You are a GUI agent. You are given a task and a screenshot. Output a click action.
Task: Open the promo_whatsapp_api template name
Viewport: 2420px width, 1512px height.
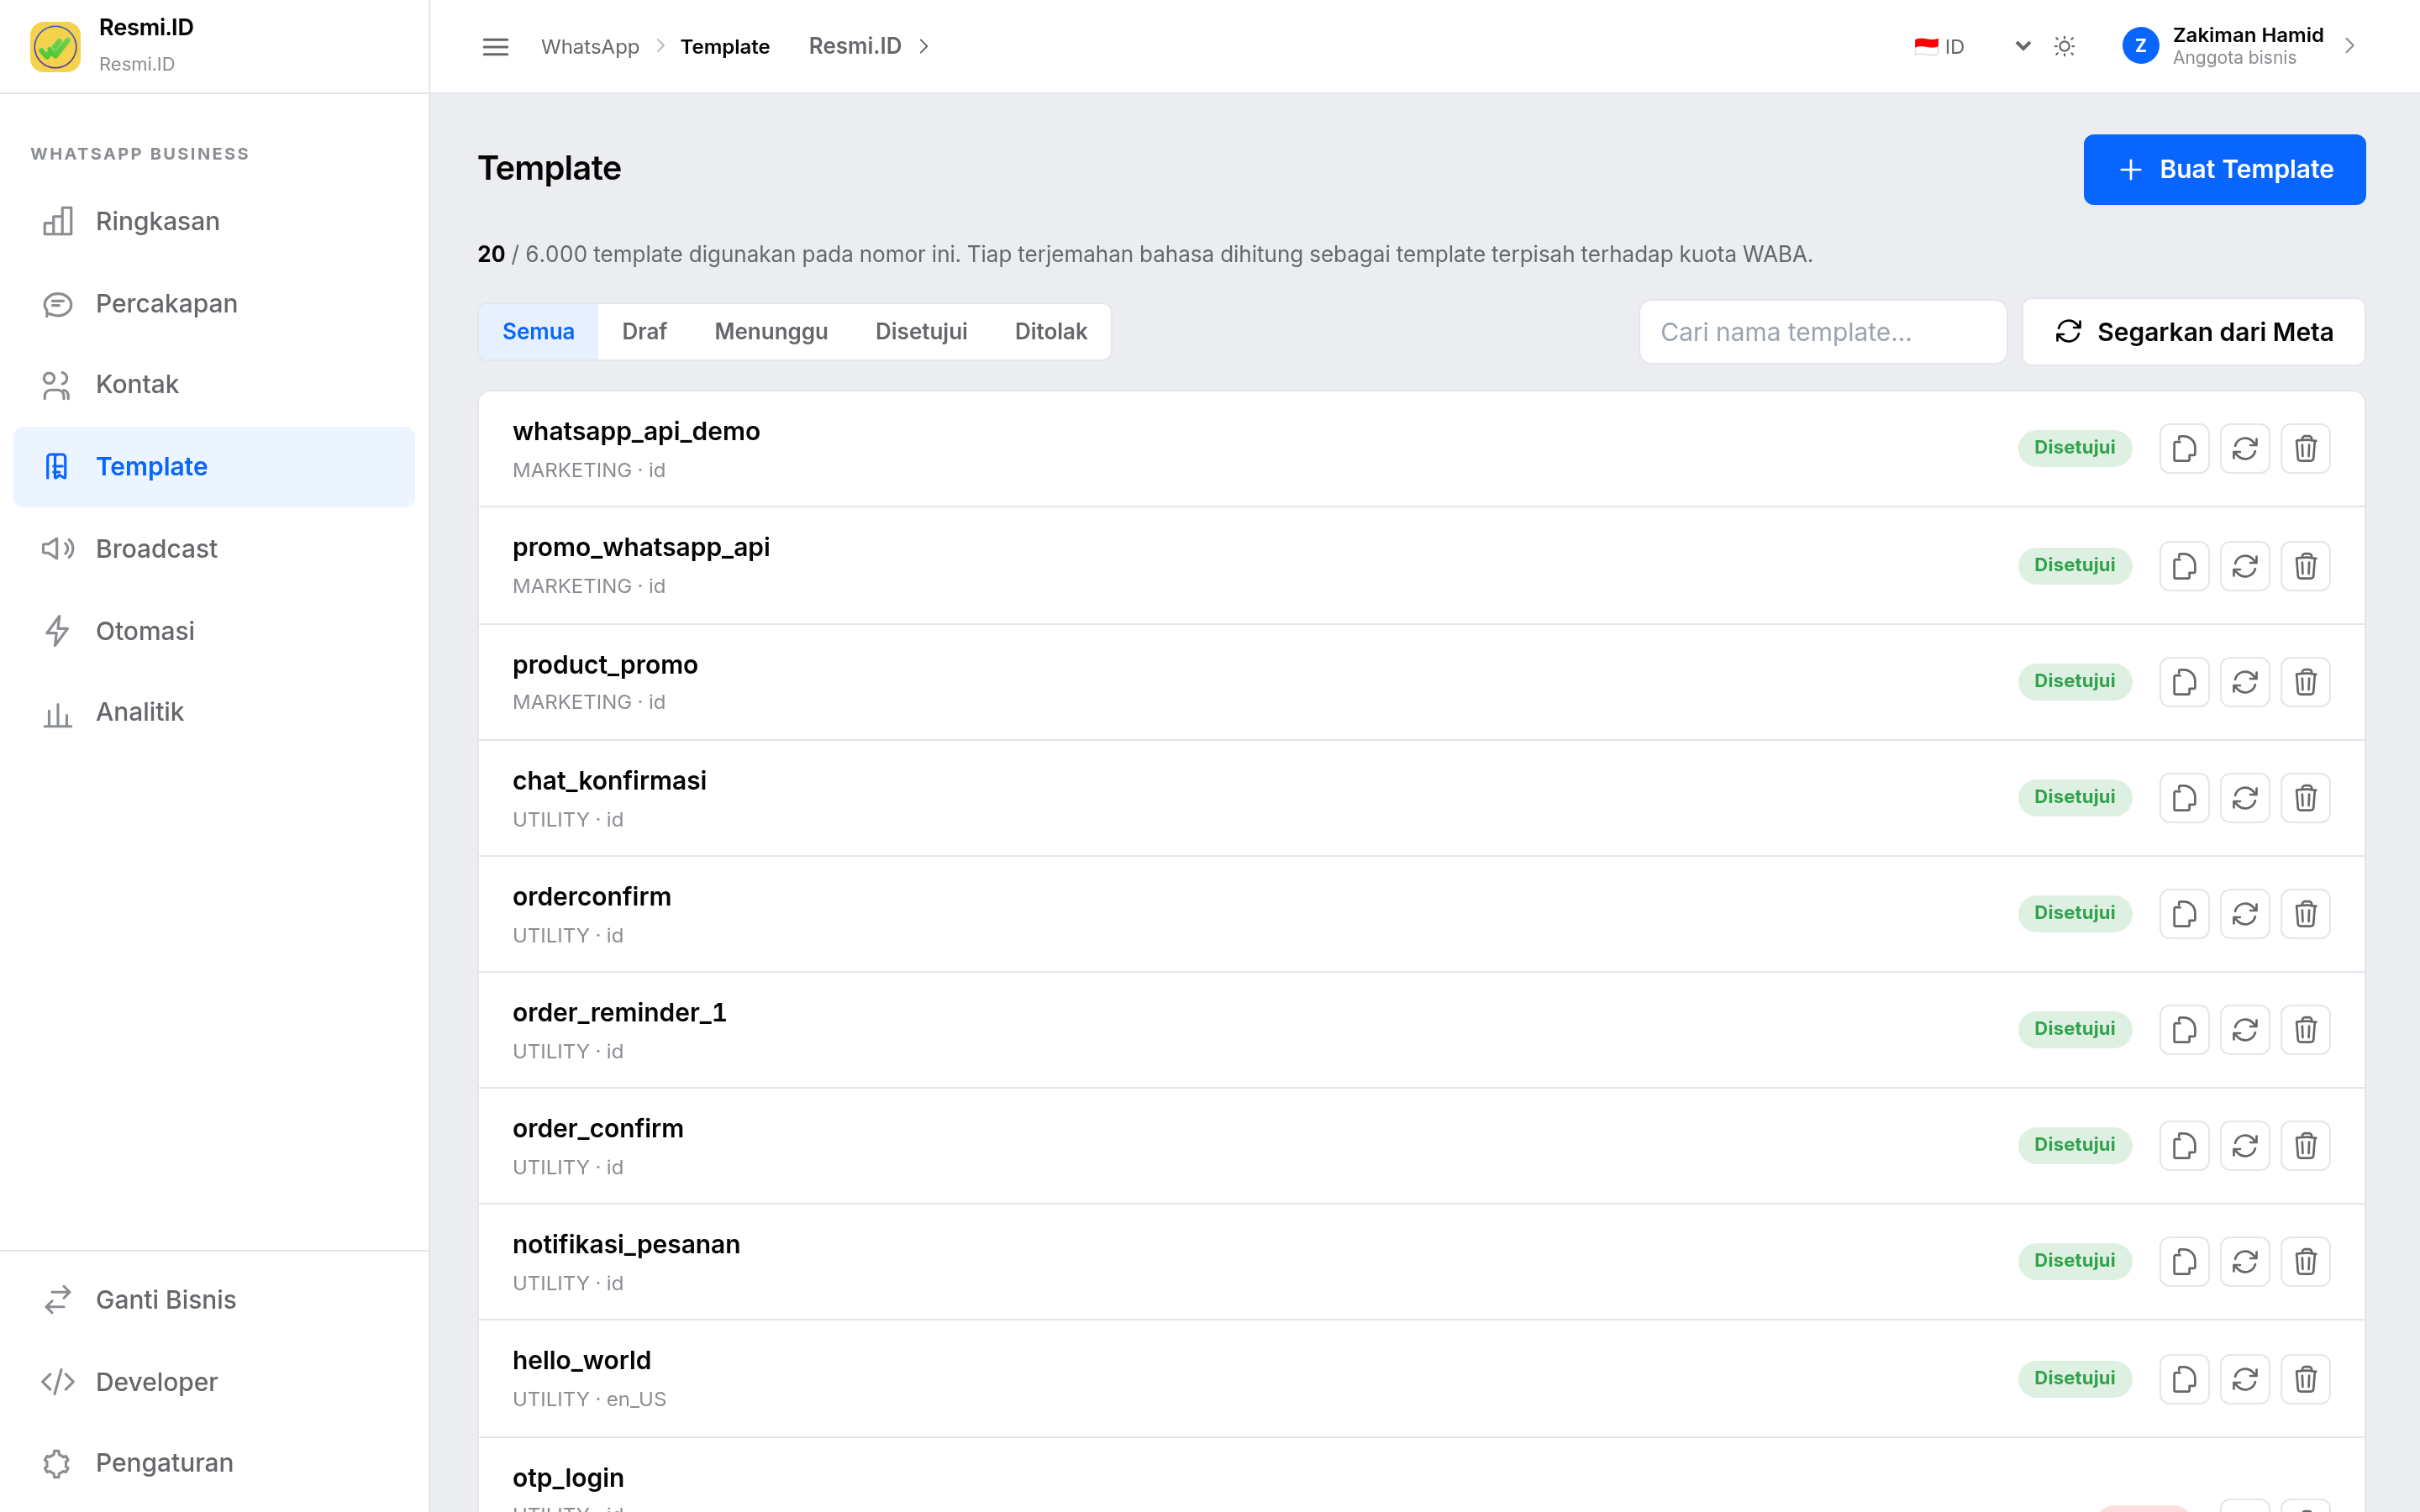coord(641,548)
